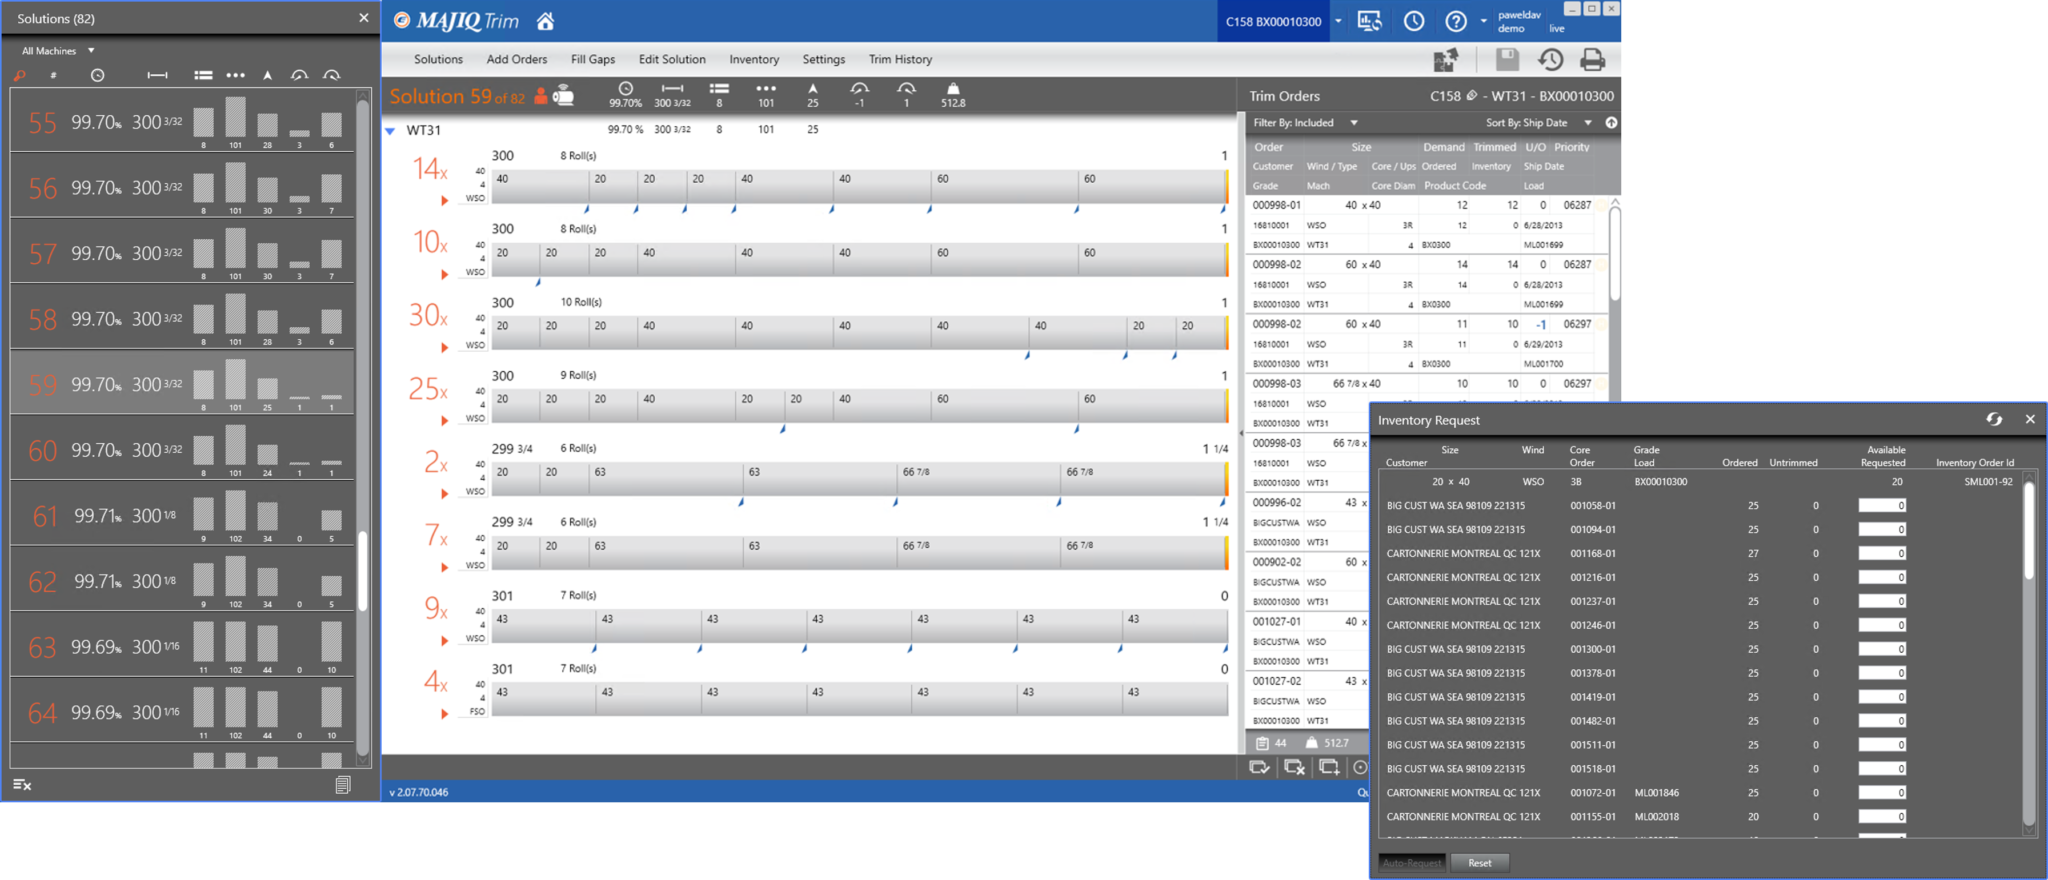Open the Add Orders menu
The width and height of the screenshot is (2048, 880).
click(x=516, y=59)
